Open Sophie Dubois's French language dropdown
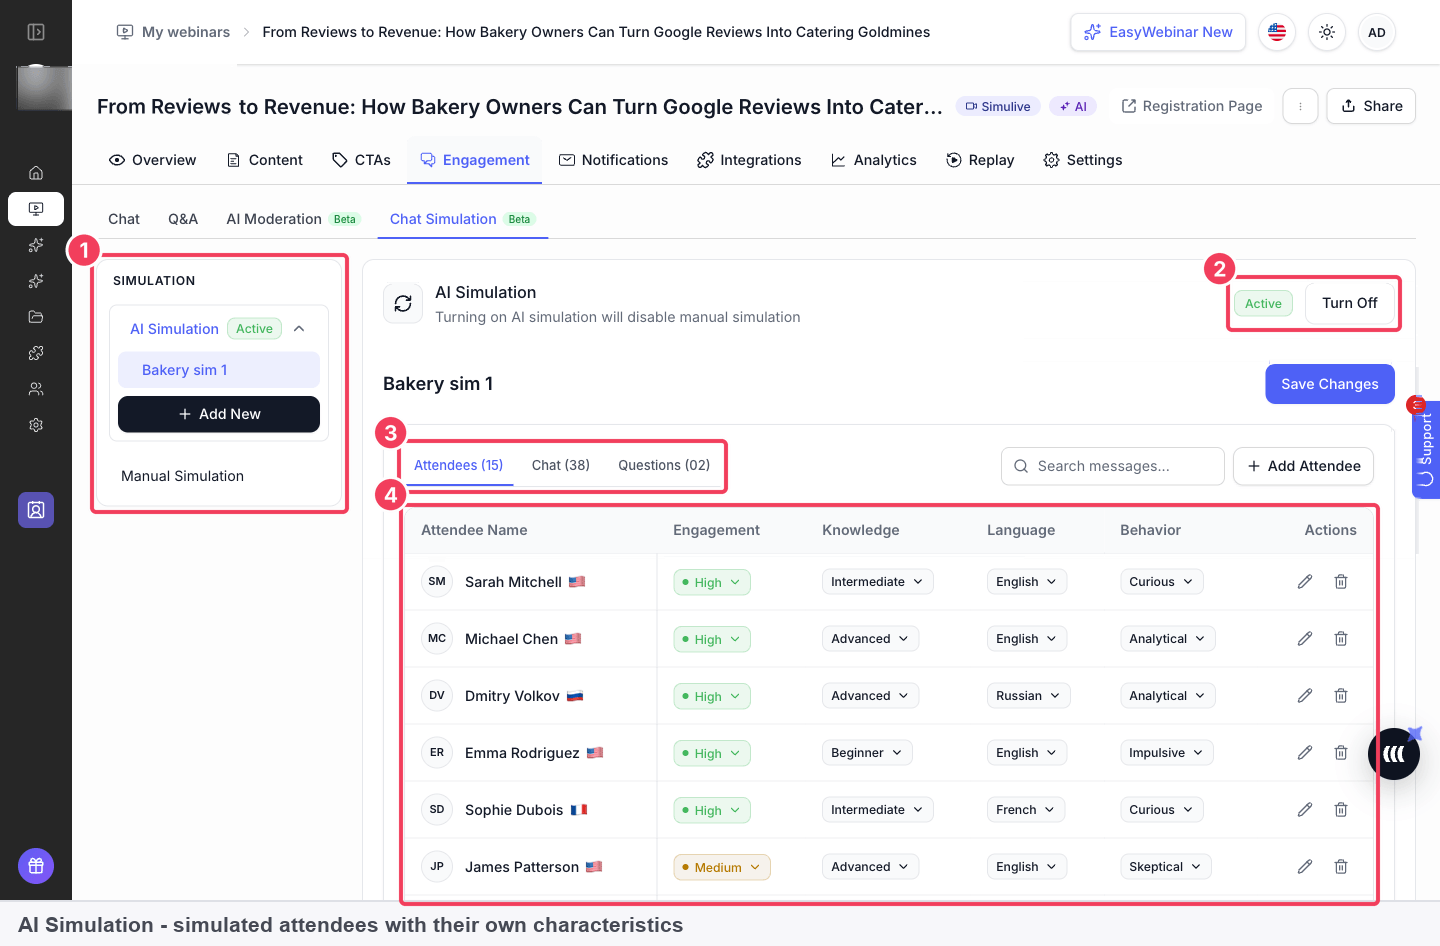 click(1026, 810)
